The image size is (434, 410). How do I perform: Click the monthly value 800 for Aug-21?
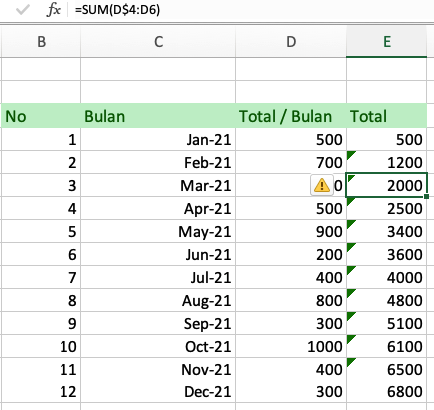(291, 300)
